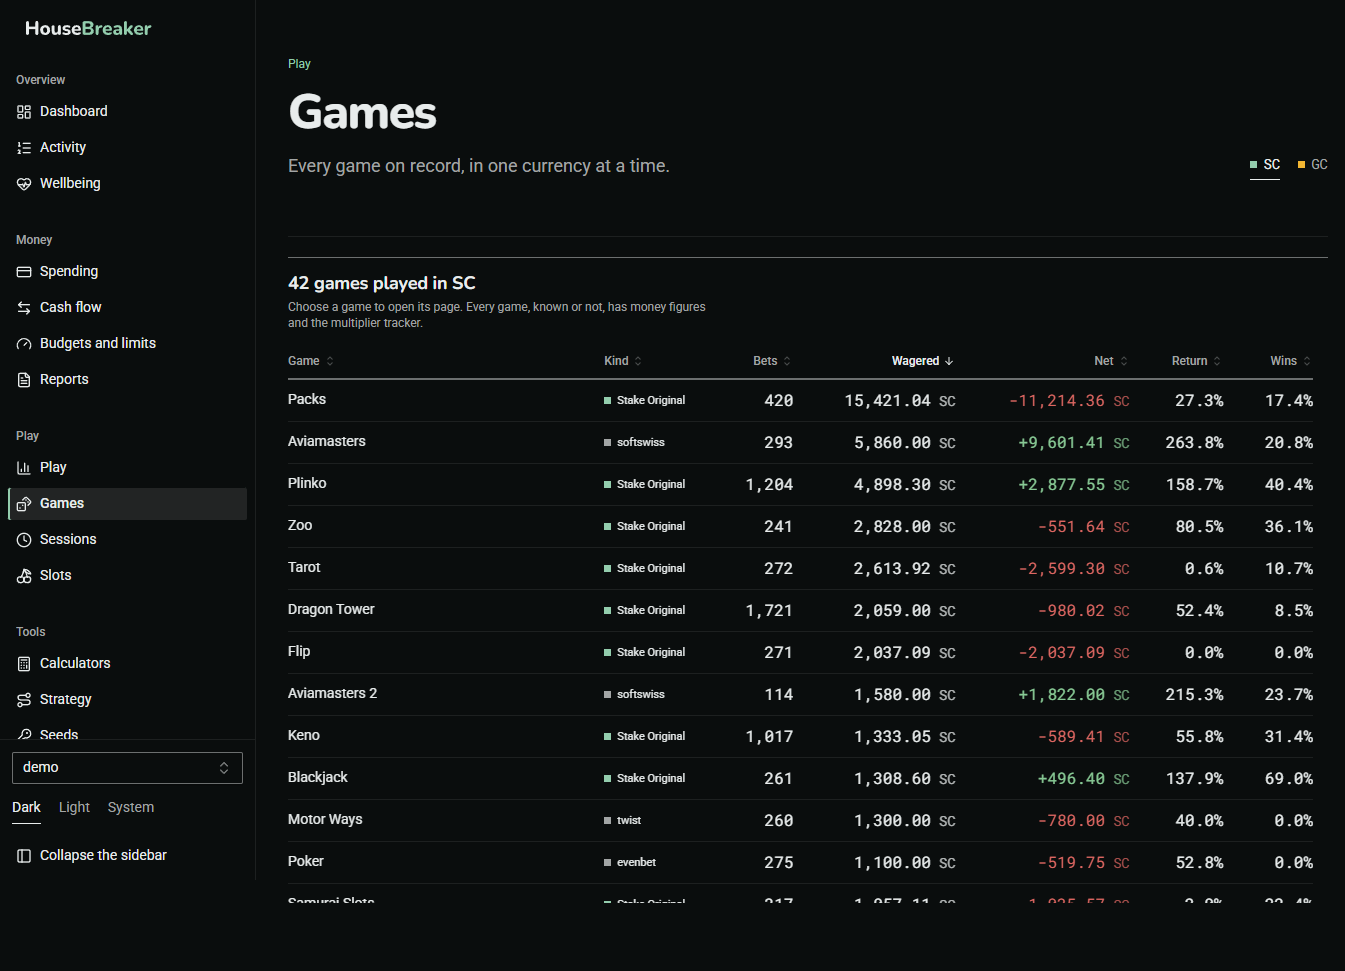Sort table by Kind column
This screenshot has width=1345, height=971.
coord(623,361)
